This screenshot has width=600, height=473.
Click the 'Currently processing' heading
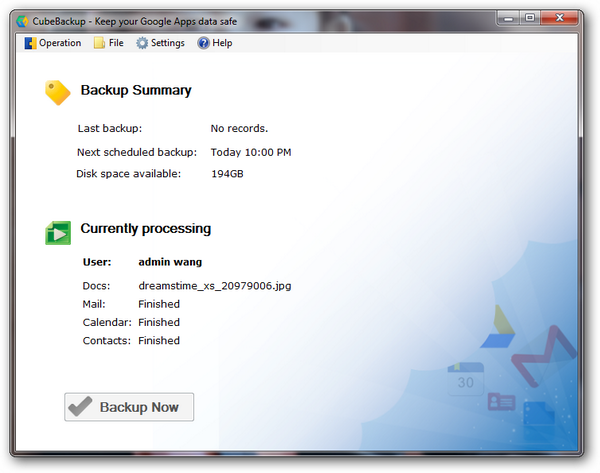[145, 228]
